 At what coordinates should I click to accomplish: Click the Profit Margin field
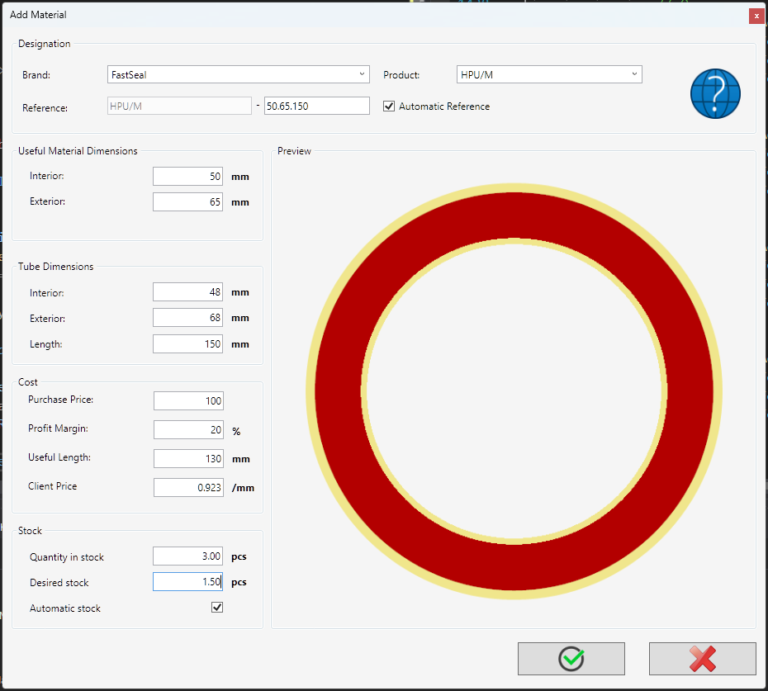click(189, 429)
